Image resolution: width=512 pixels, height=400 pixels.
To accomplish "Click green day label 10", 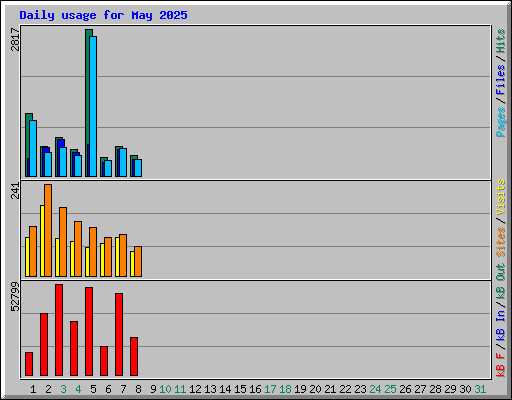I will pos(165,389).
